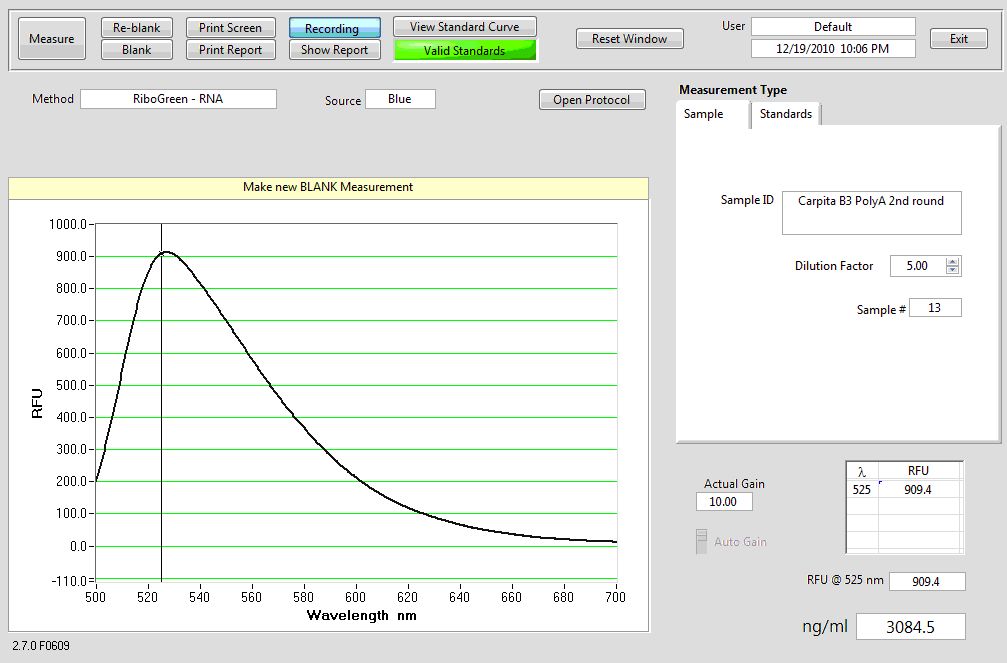Select the 909.4 RFU table cell
This screenshot has height=663, width=1007.
[918, 490]
